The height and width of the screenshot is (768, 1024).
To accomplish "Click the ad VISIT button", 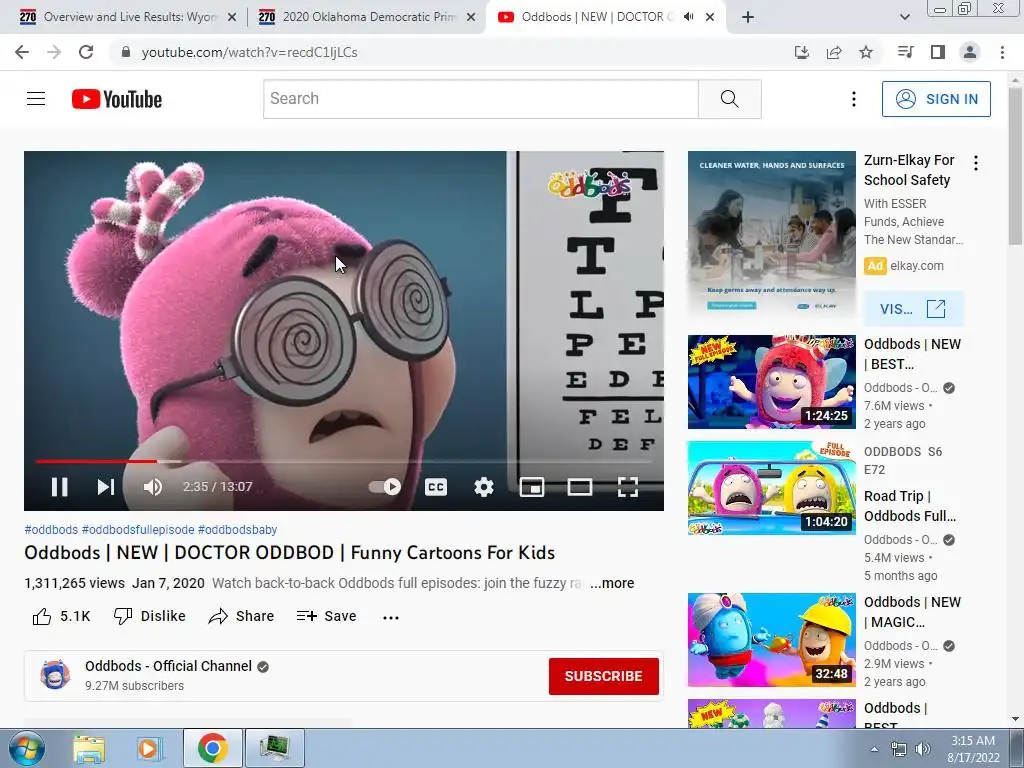I will pyautogui.click(x=913, y=309).
